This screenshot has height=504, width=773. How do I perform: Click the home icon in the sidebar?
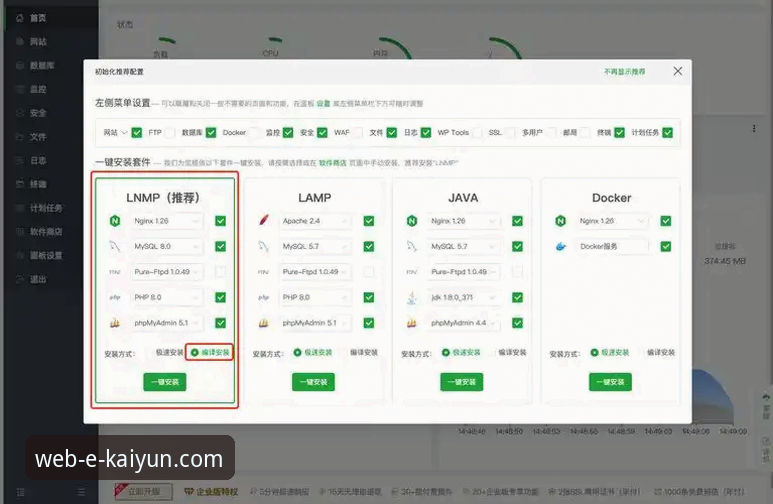(x=20, y=18)
